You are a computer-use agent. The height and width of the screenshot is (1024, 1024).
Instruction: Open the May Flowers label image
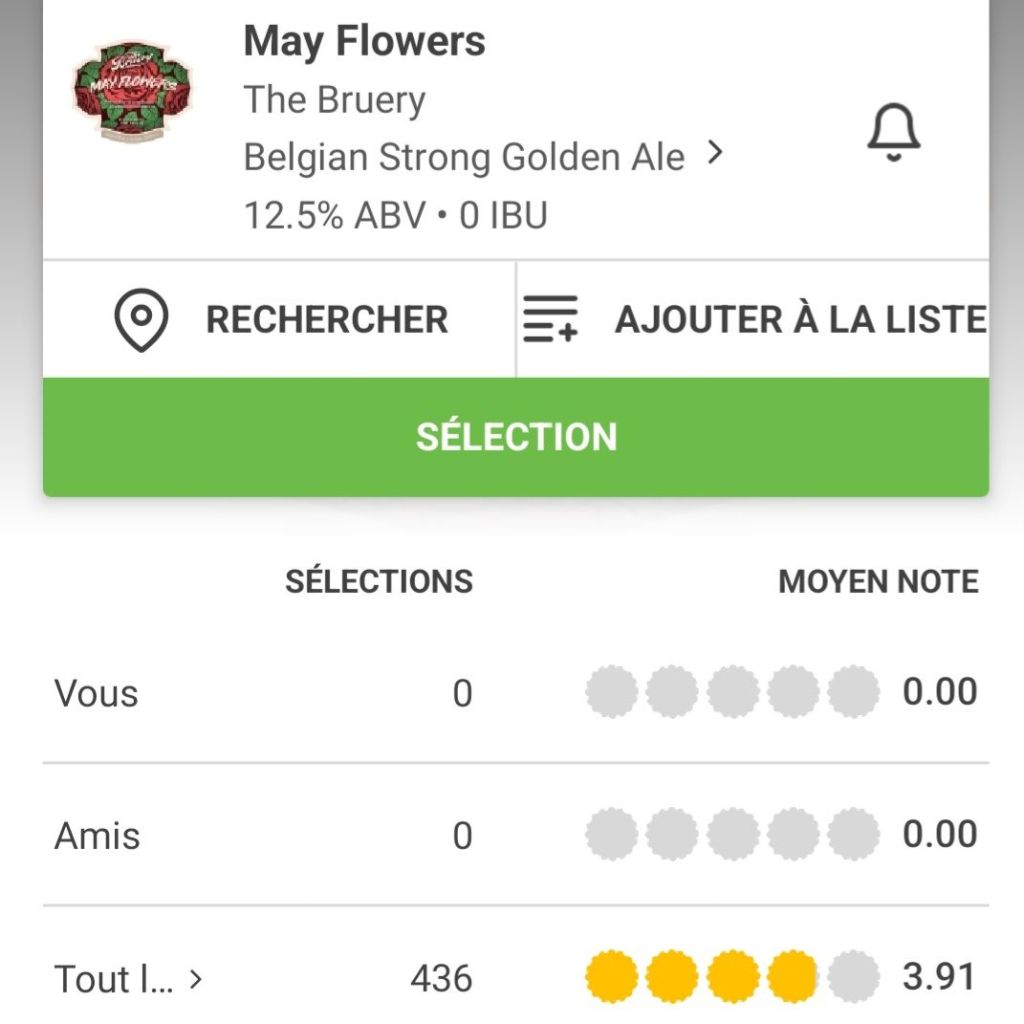[x=133, y=91]
